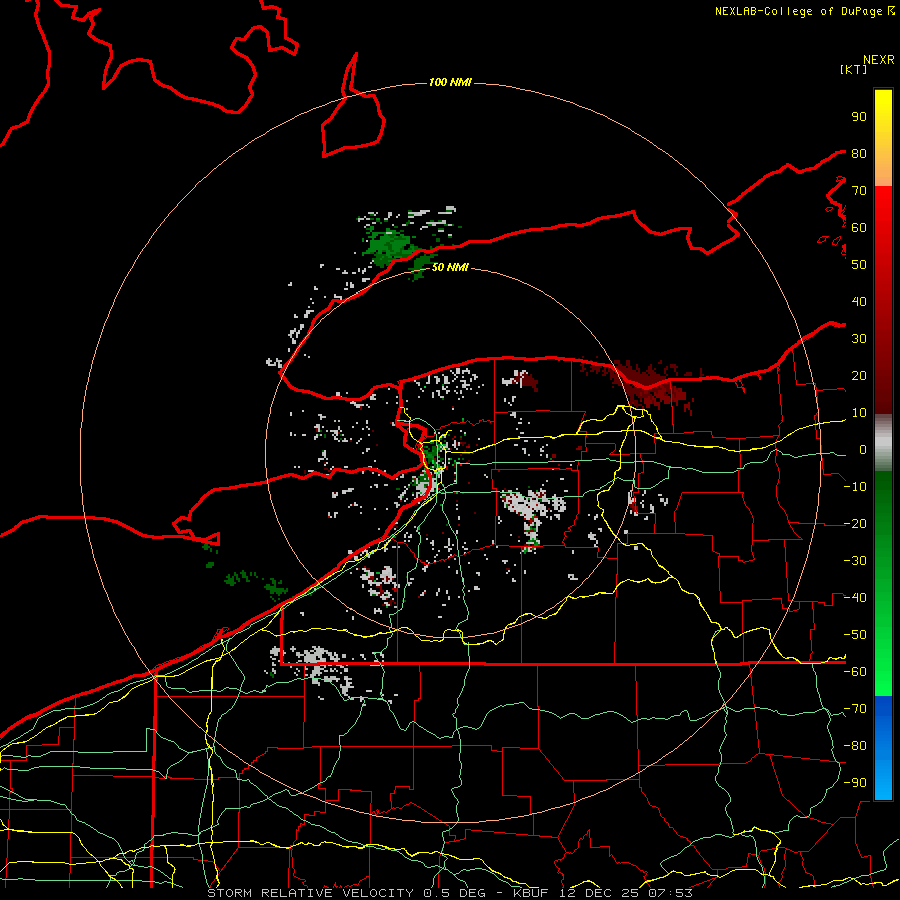The width and height of the screenshot is (900, 900).
Task: Select the -90 value on the velocity scale
Action: pos(855,783)
